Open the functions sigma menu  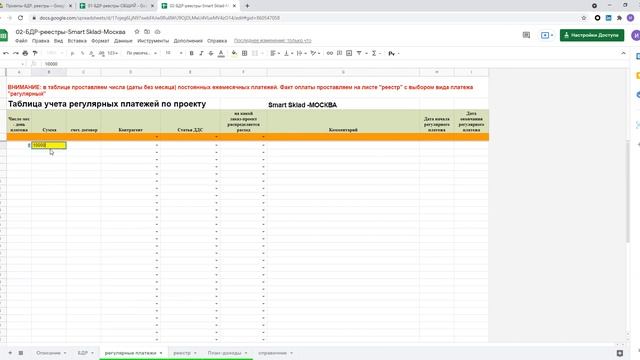pos(374,53)
